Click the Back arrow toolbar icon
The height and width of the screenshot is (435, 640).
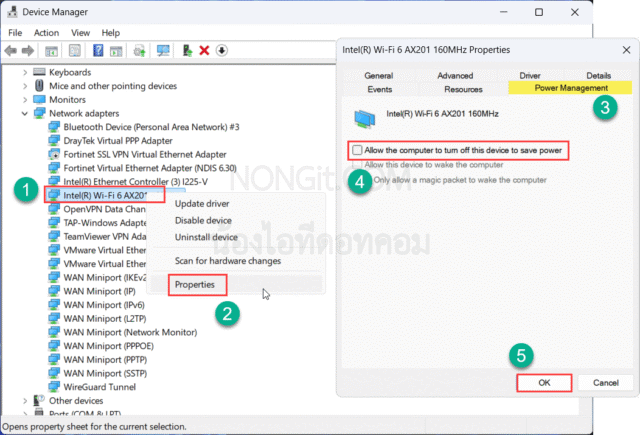click(x=11, y=51)
